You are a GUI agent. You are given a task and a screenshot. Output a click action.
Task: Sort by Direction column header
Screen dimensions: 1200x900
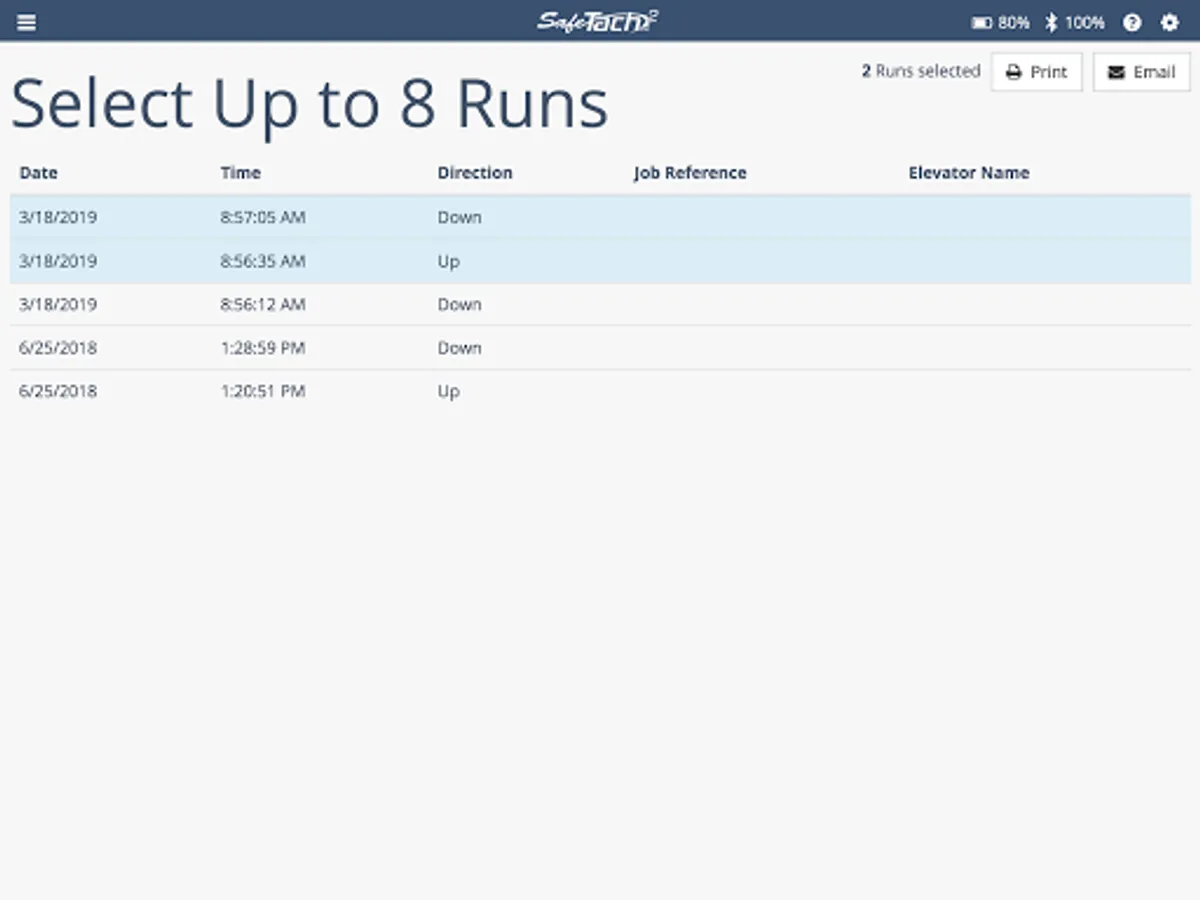[x=474, y=172]
